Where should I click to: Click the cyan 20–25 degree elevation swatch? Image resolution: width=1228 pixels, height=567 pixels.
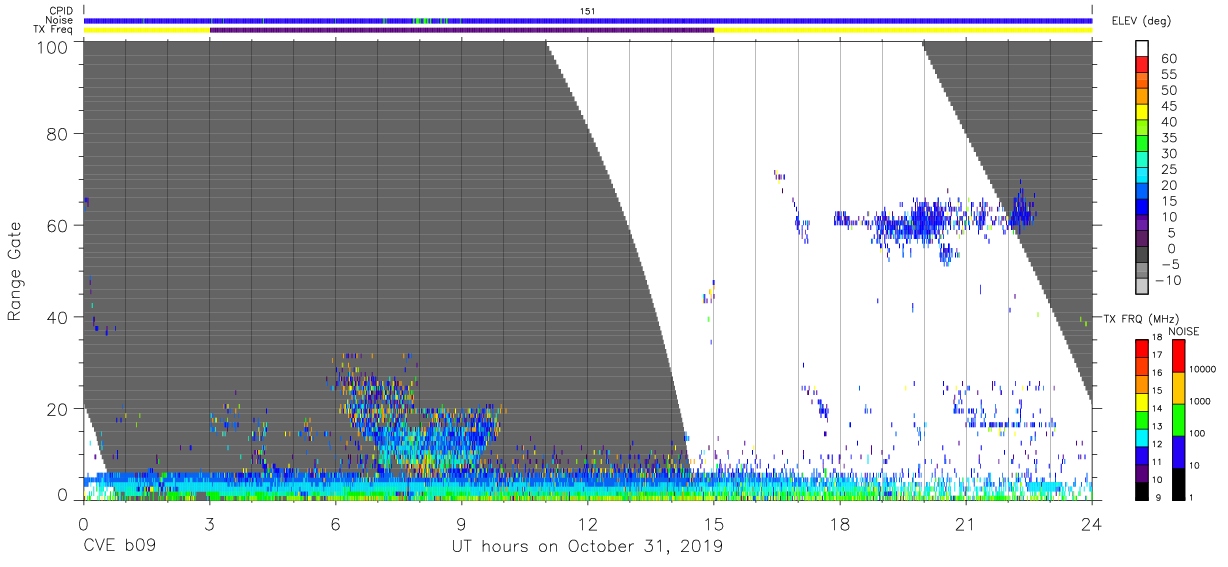1143,177
